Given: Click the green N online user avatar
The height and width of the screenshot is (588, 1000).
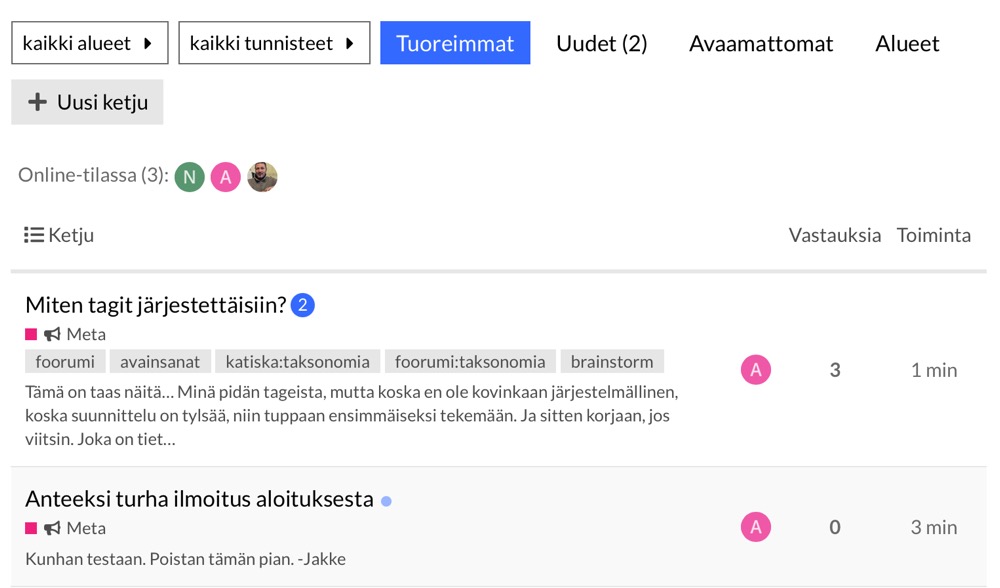Looking at the screenshot, I should click(x=190, y=177).
